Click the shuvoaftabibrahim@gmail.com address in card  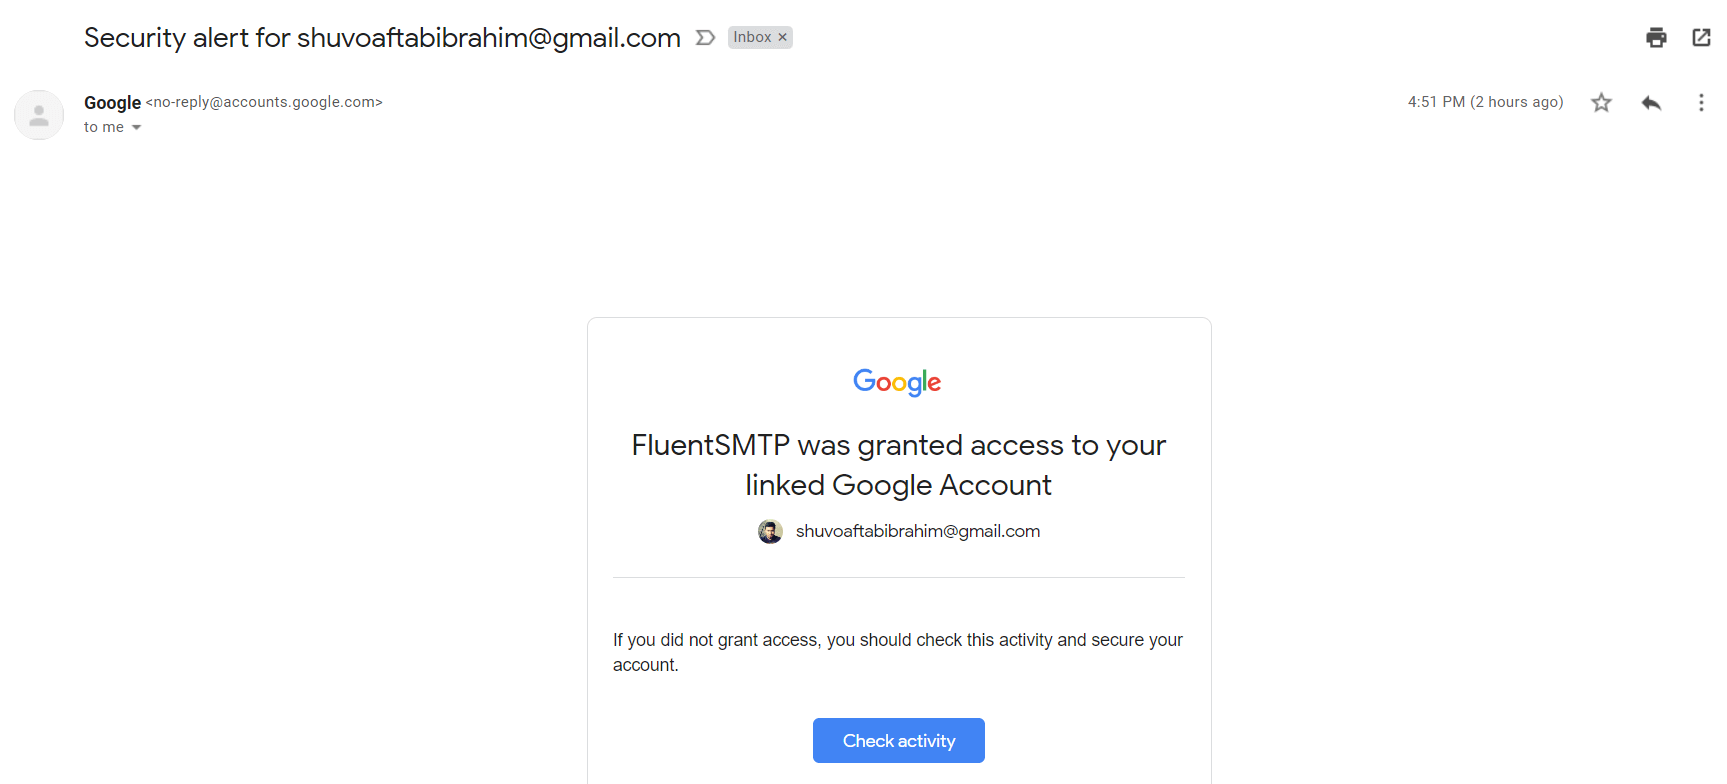[918, 531]
